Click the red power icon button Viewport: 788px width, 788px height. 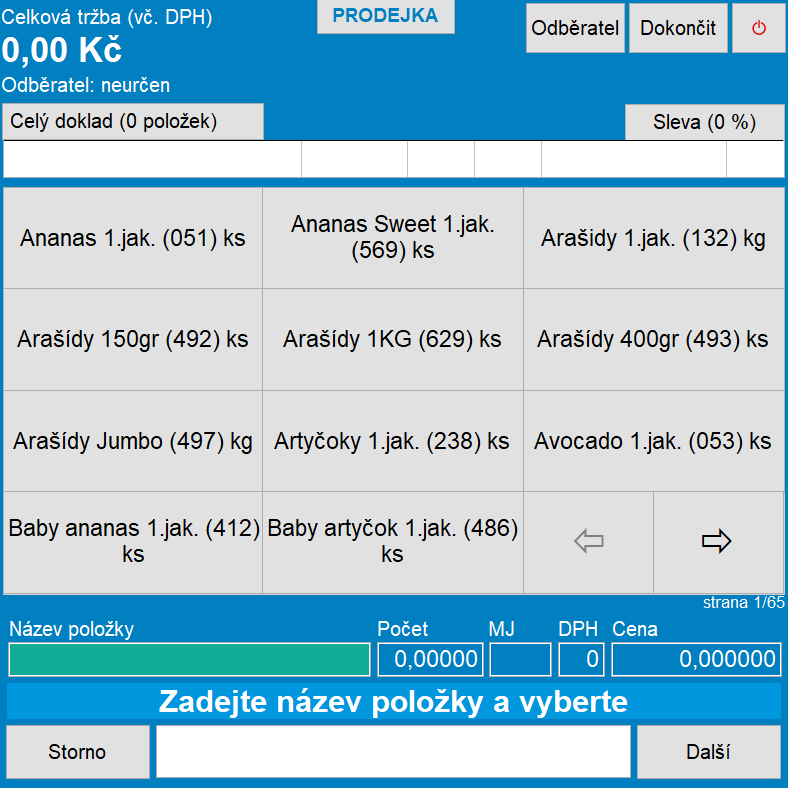[x=758, y=28]
